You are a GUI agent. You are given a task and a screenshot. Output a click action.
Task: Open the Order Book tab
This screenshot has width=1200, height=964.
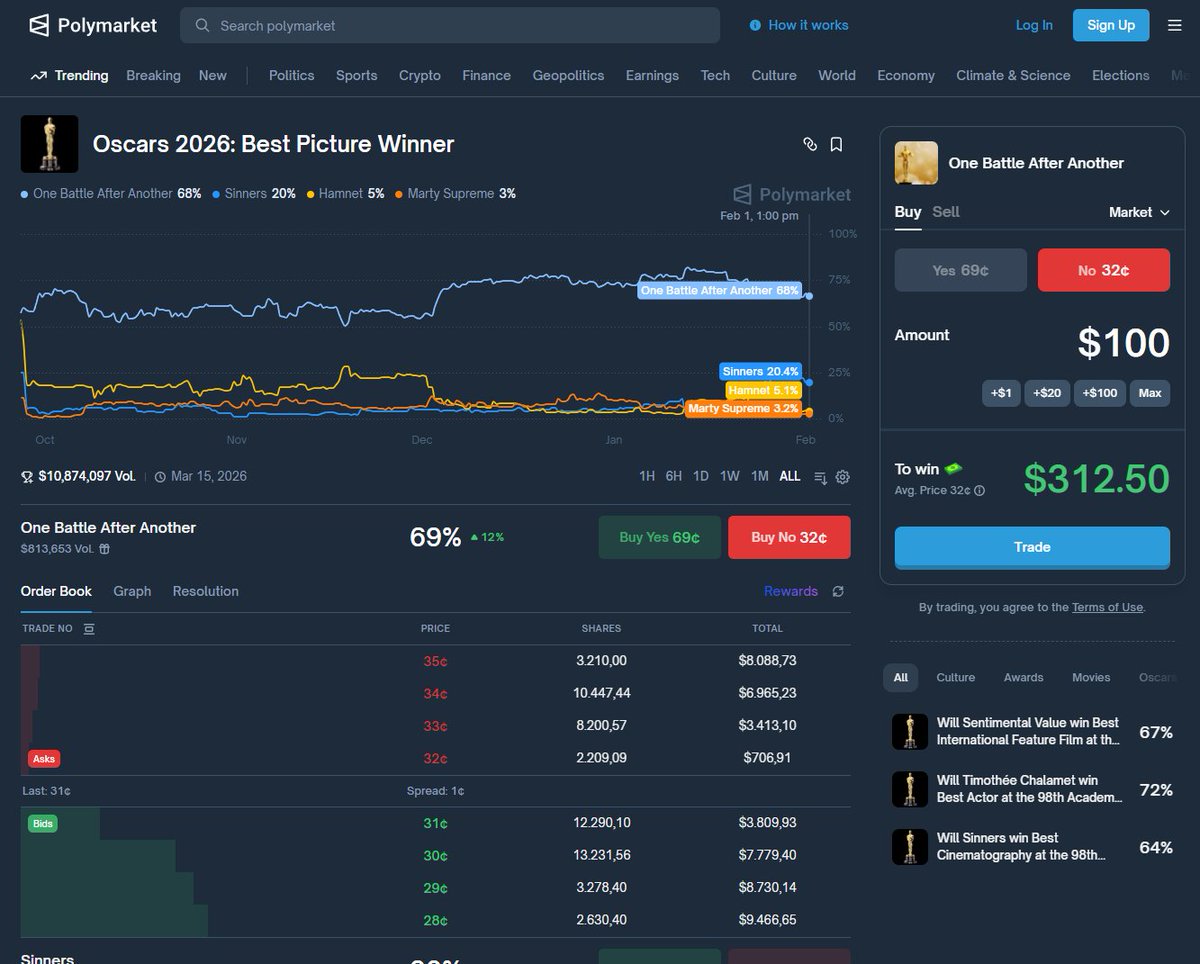56,591
